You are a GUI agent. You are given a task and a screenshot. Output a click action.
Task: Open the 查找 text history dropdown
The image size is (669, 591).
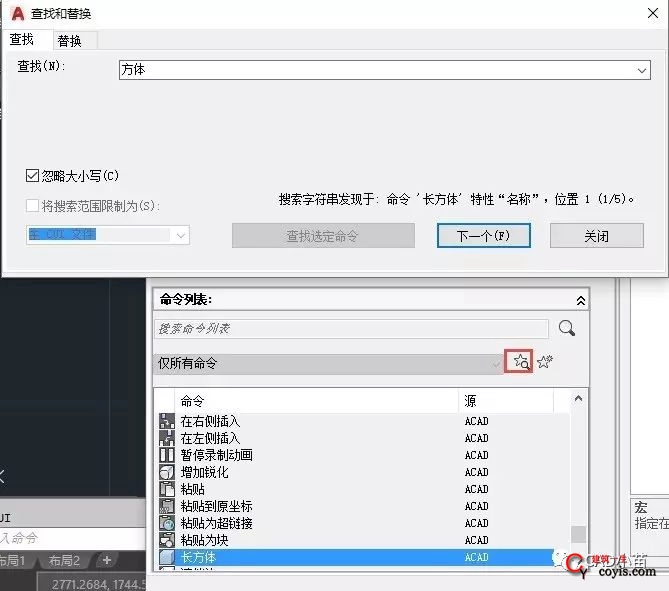(x=641, y=70)
